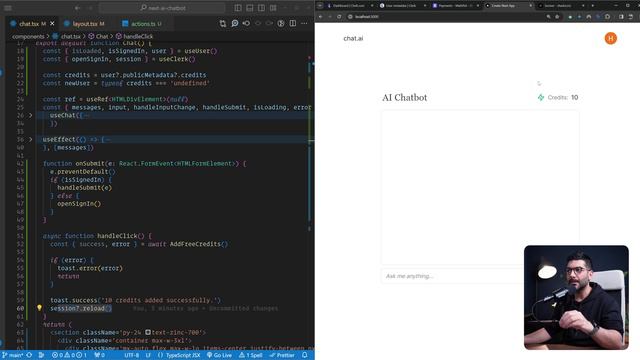Click the compare changes icon in editor toolbar
The image size is (640, 360).
point(223,24)
